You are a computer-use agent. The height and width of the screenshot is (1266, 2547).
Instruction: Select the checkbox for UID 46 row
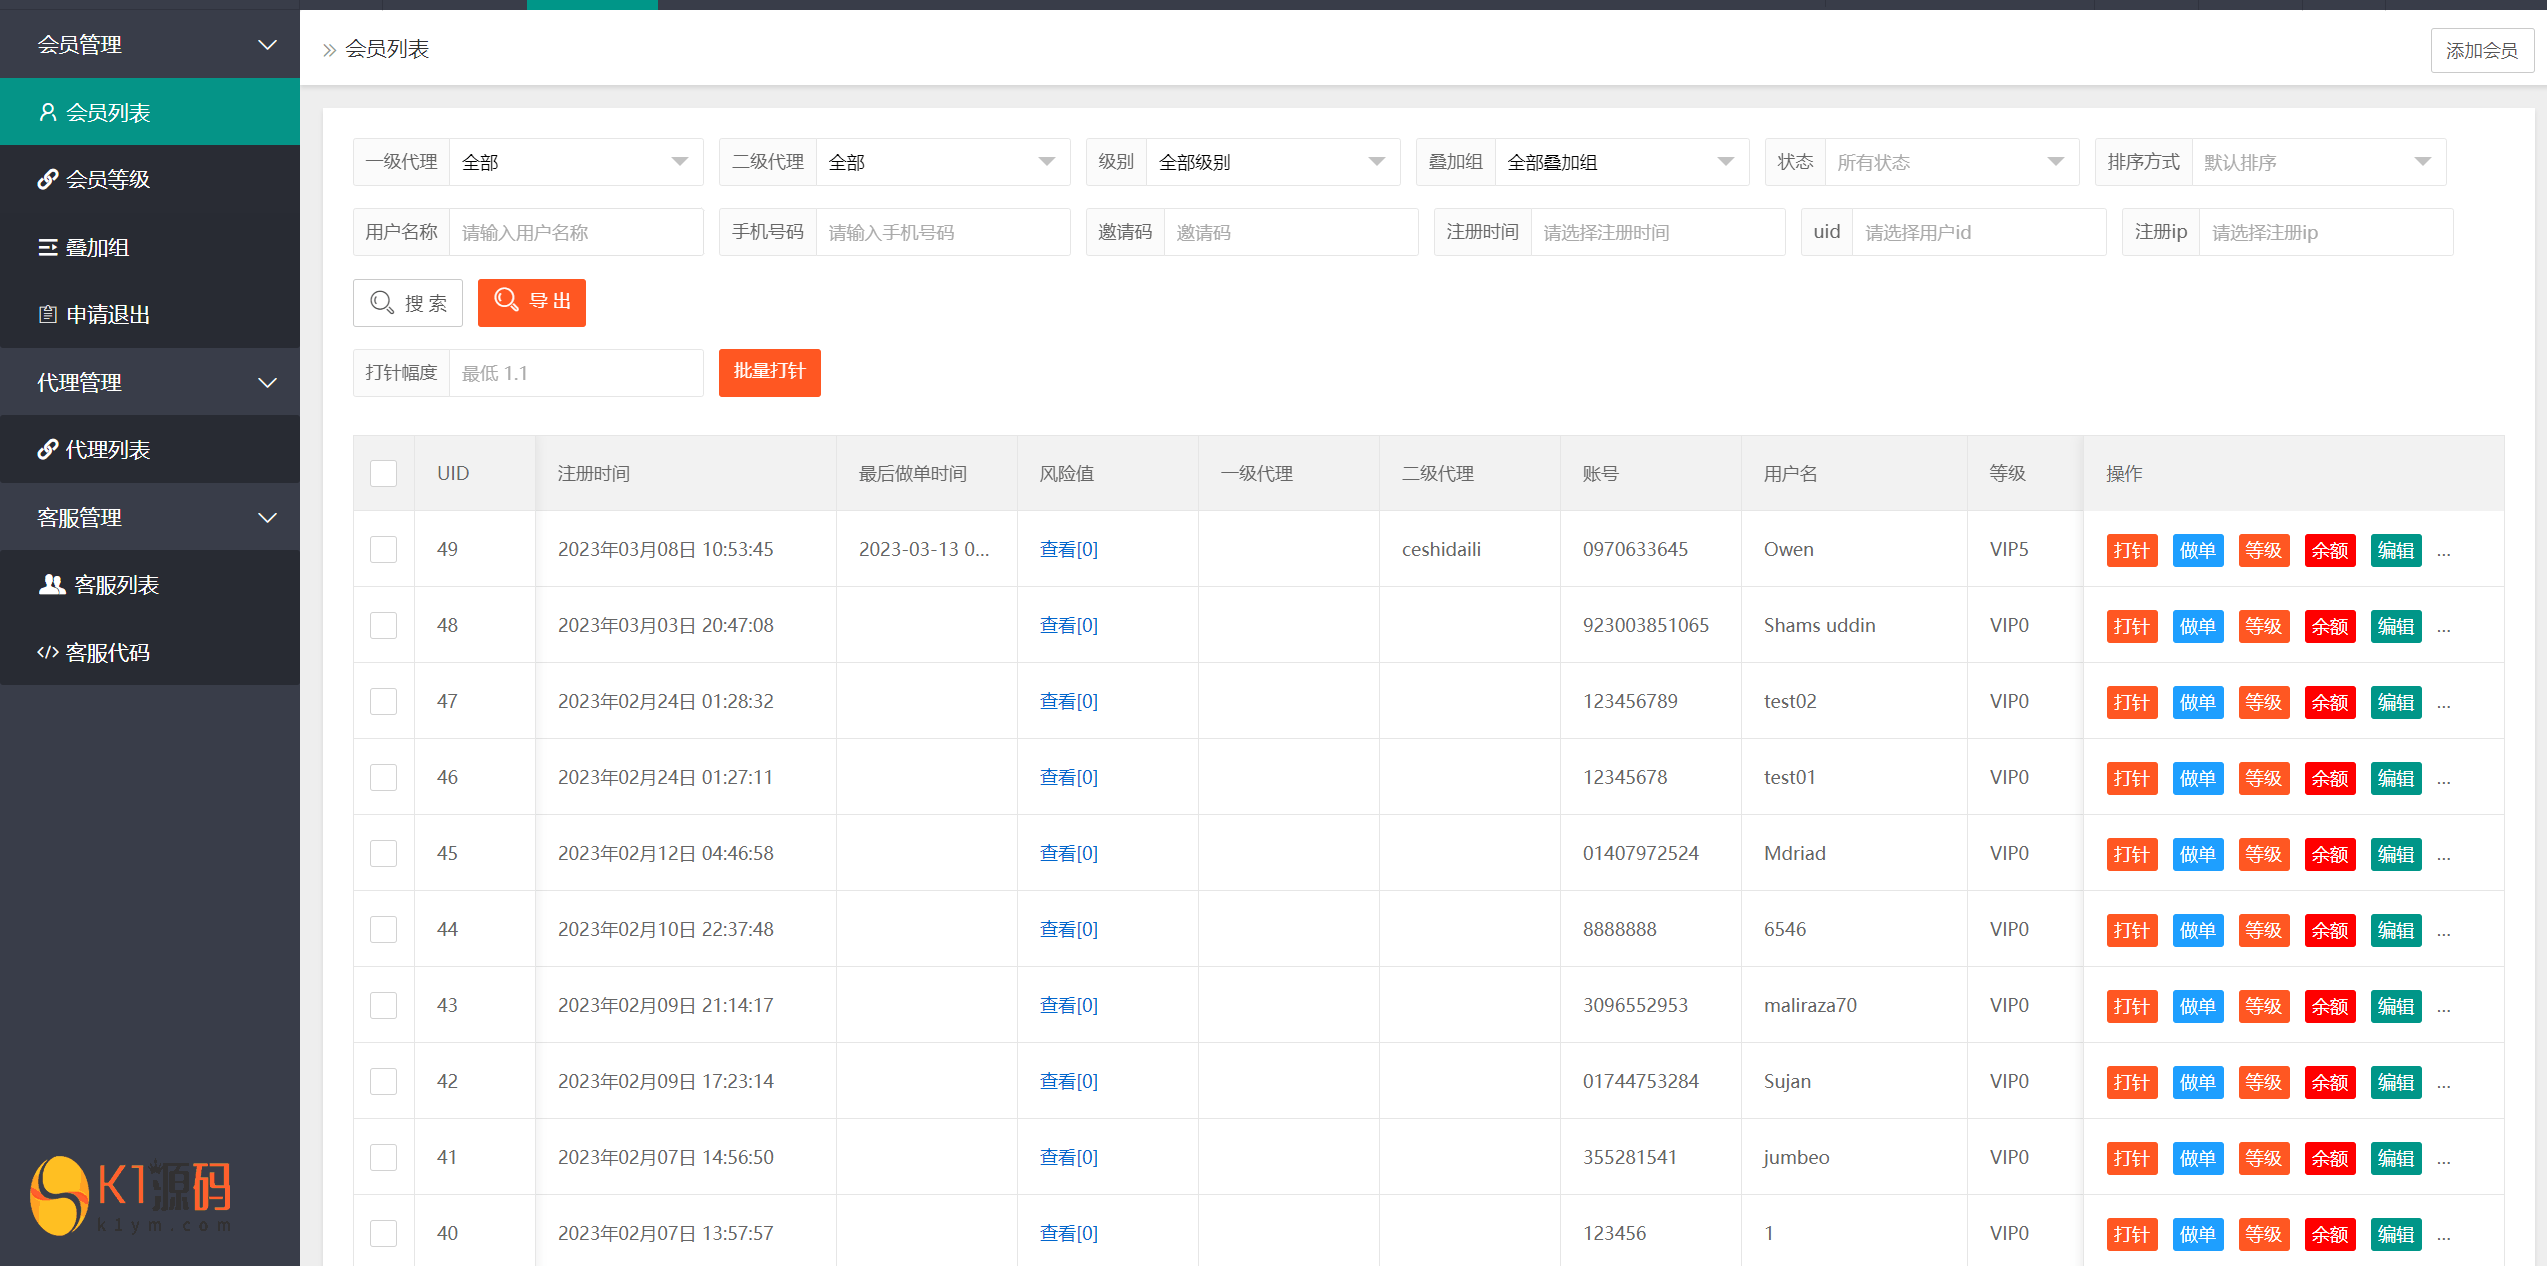tap(383, 777)
